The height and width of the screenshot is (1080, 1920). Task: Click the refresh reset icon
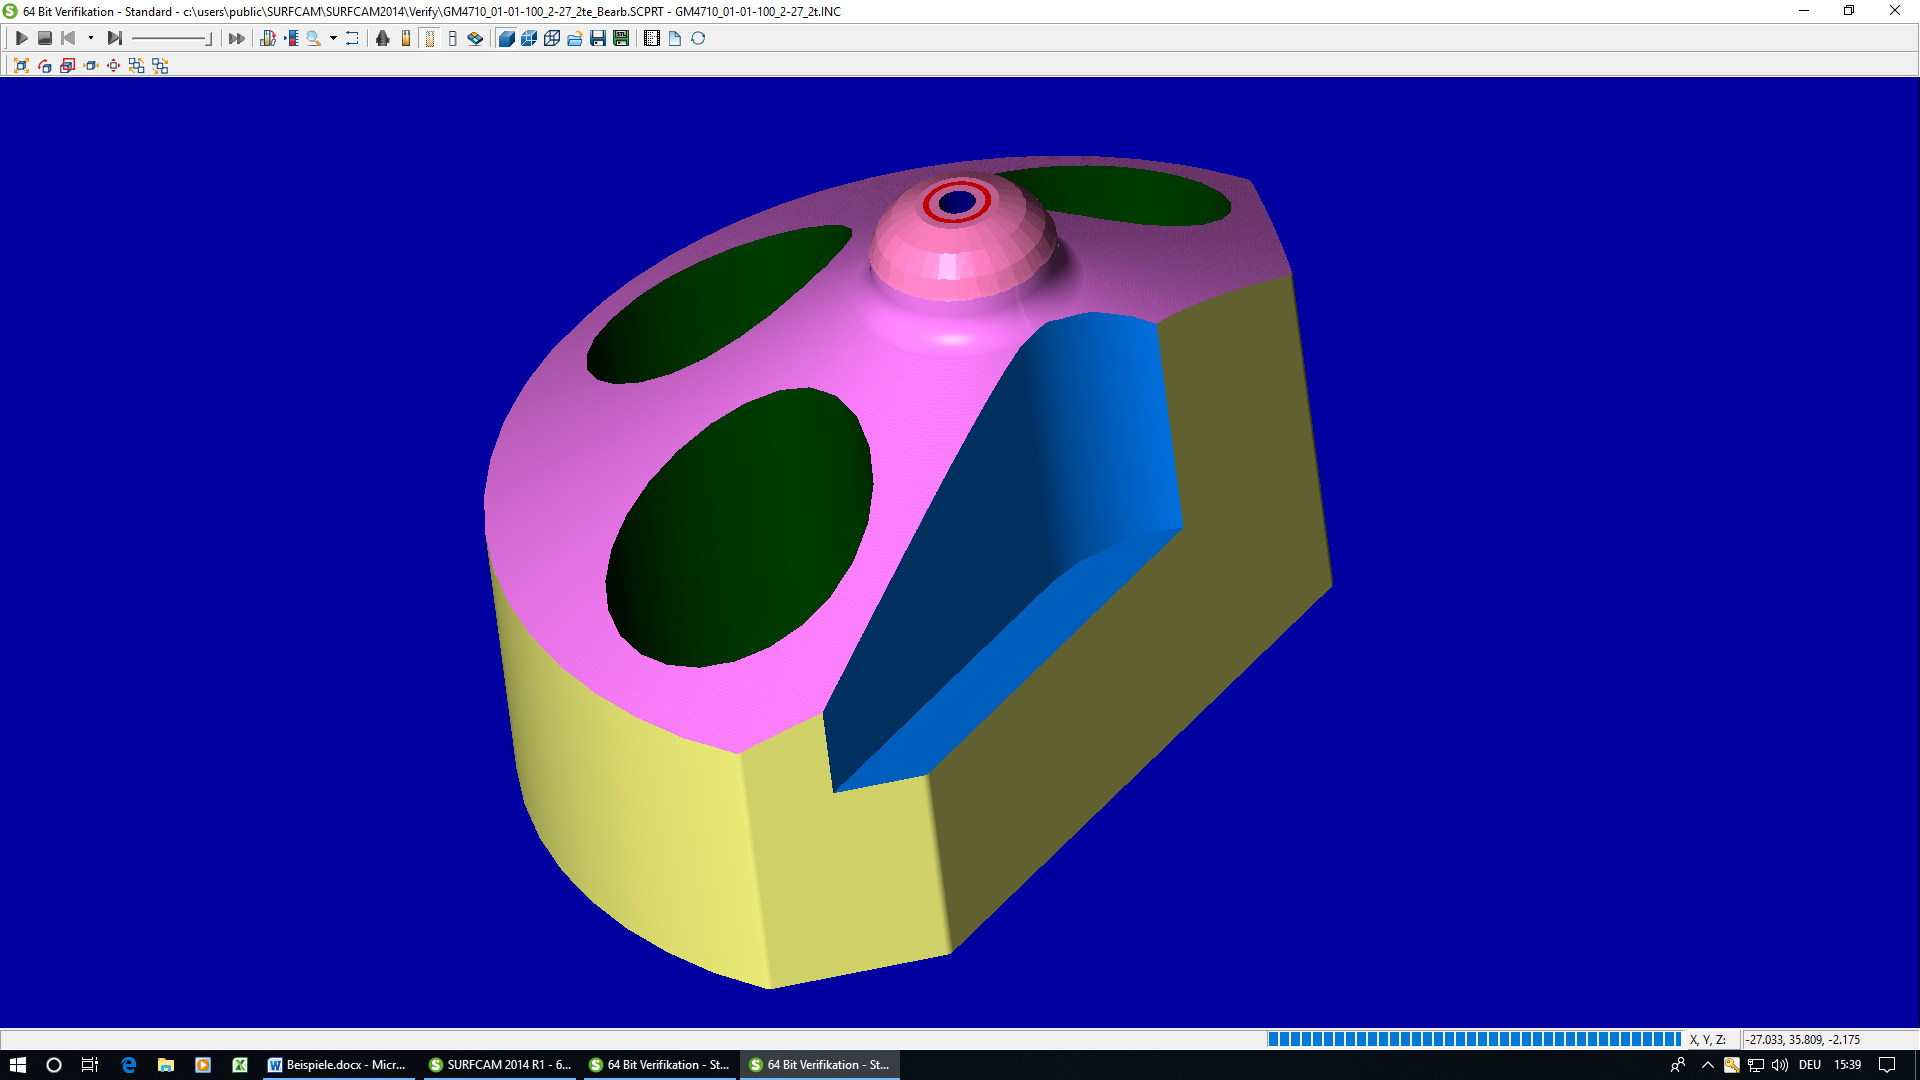[x=698, y=38]
